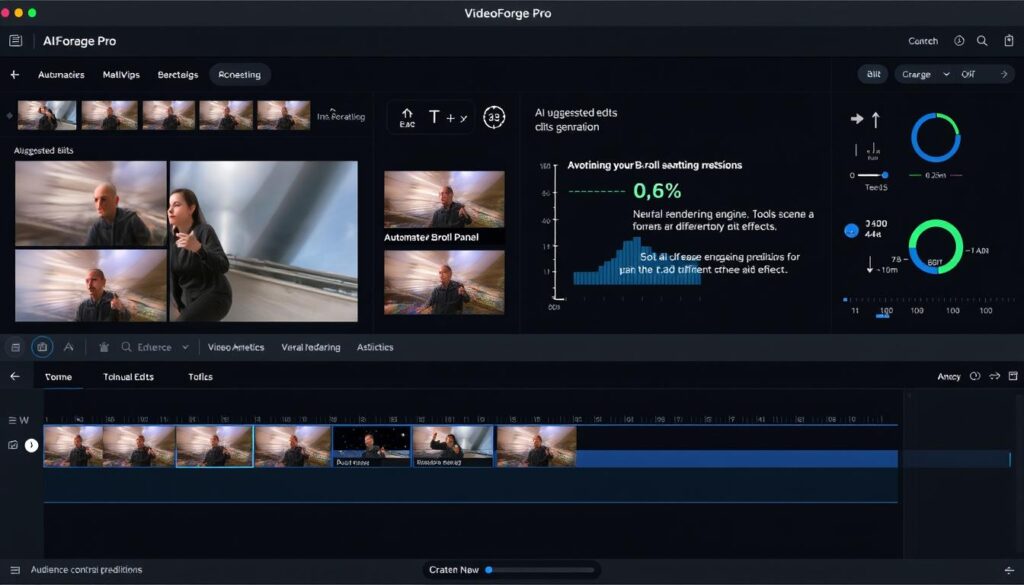Click the clipboard icon at top right
The width and height of the screenshot is (1024, 585).
coord(1008,41)
